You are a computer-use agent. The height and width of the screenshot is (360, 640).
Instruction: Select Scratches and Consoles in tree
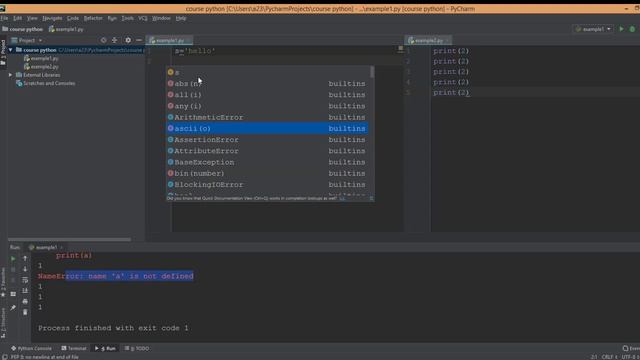point(49,83)
